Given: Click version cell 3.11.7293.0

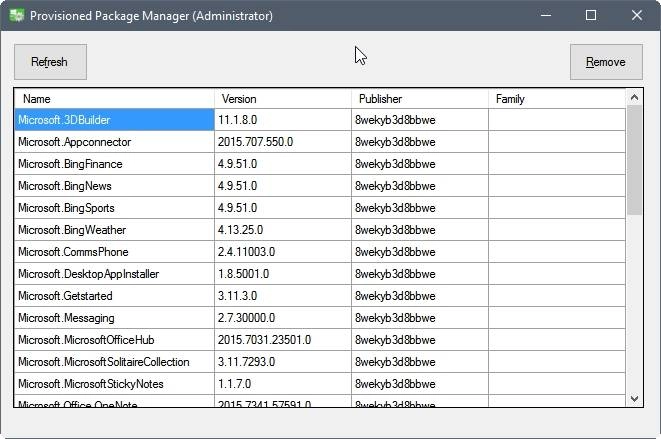Looking at the screenshot, I should [283, 362].
